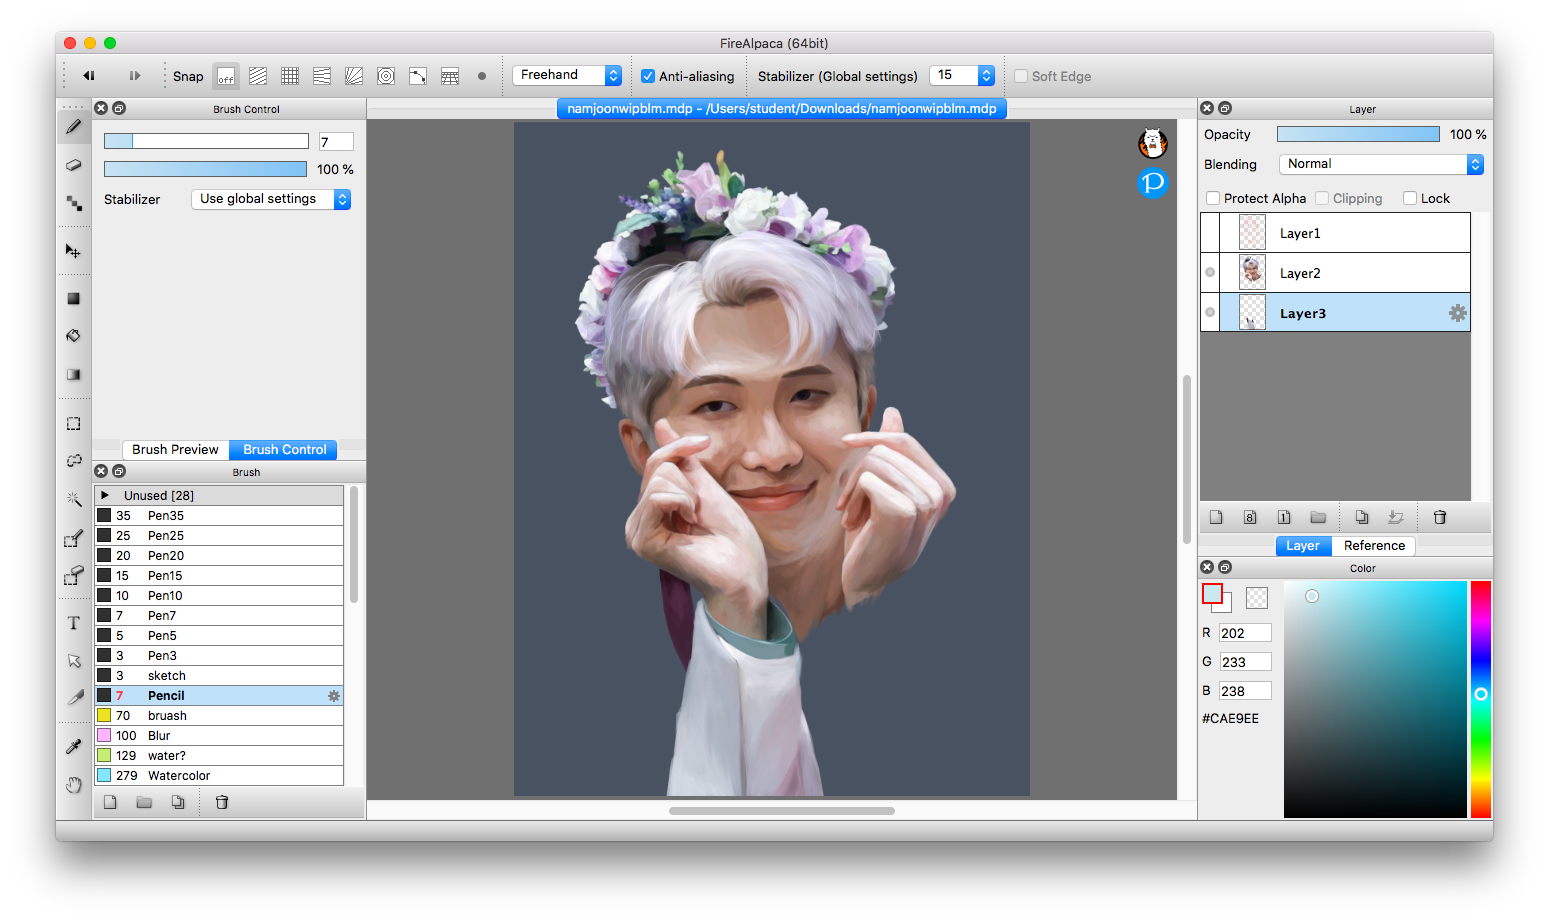Click the vertical hue bar
The height and width of the screenshot is (921, 1549).
(1481, 699)
